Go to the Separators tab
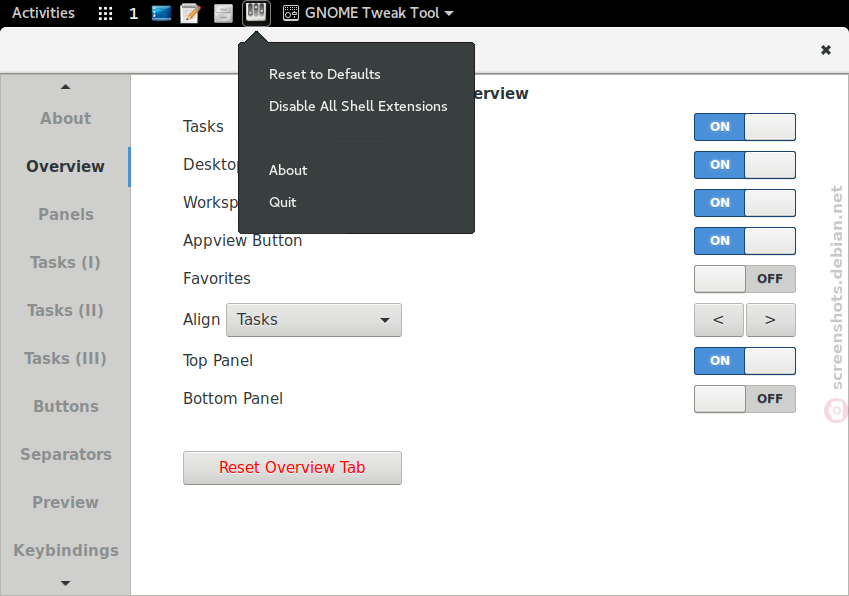 (x=66, y=455)
